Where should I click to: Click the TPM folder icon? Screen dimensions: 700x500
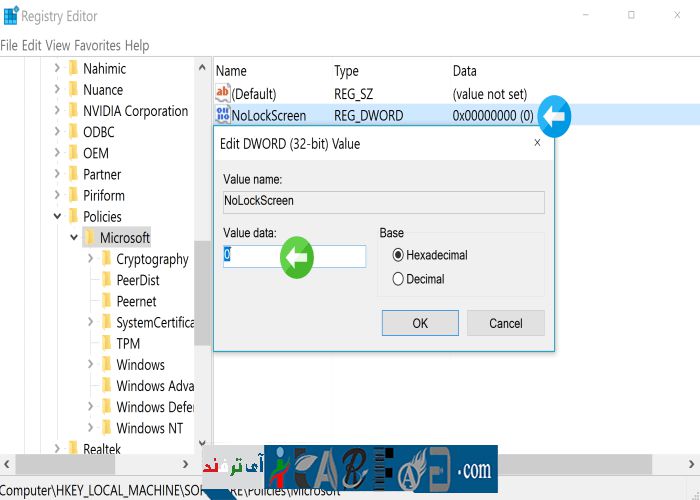pyautogui.click(x=106, y=343)
